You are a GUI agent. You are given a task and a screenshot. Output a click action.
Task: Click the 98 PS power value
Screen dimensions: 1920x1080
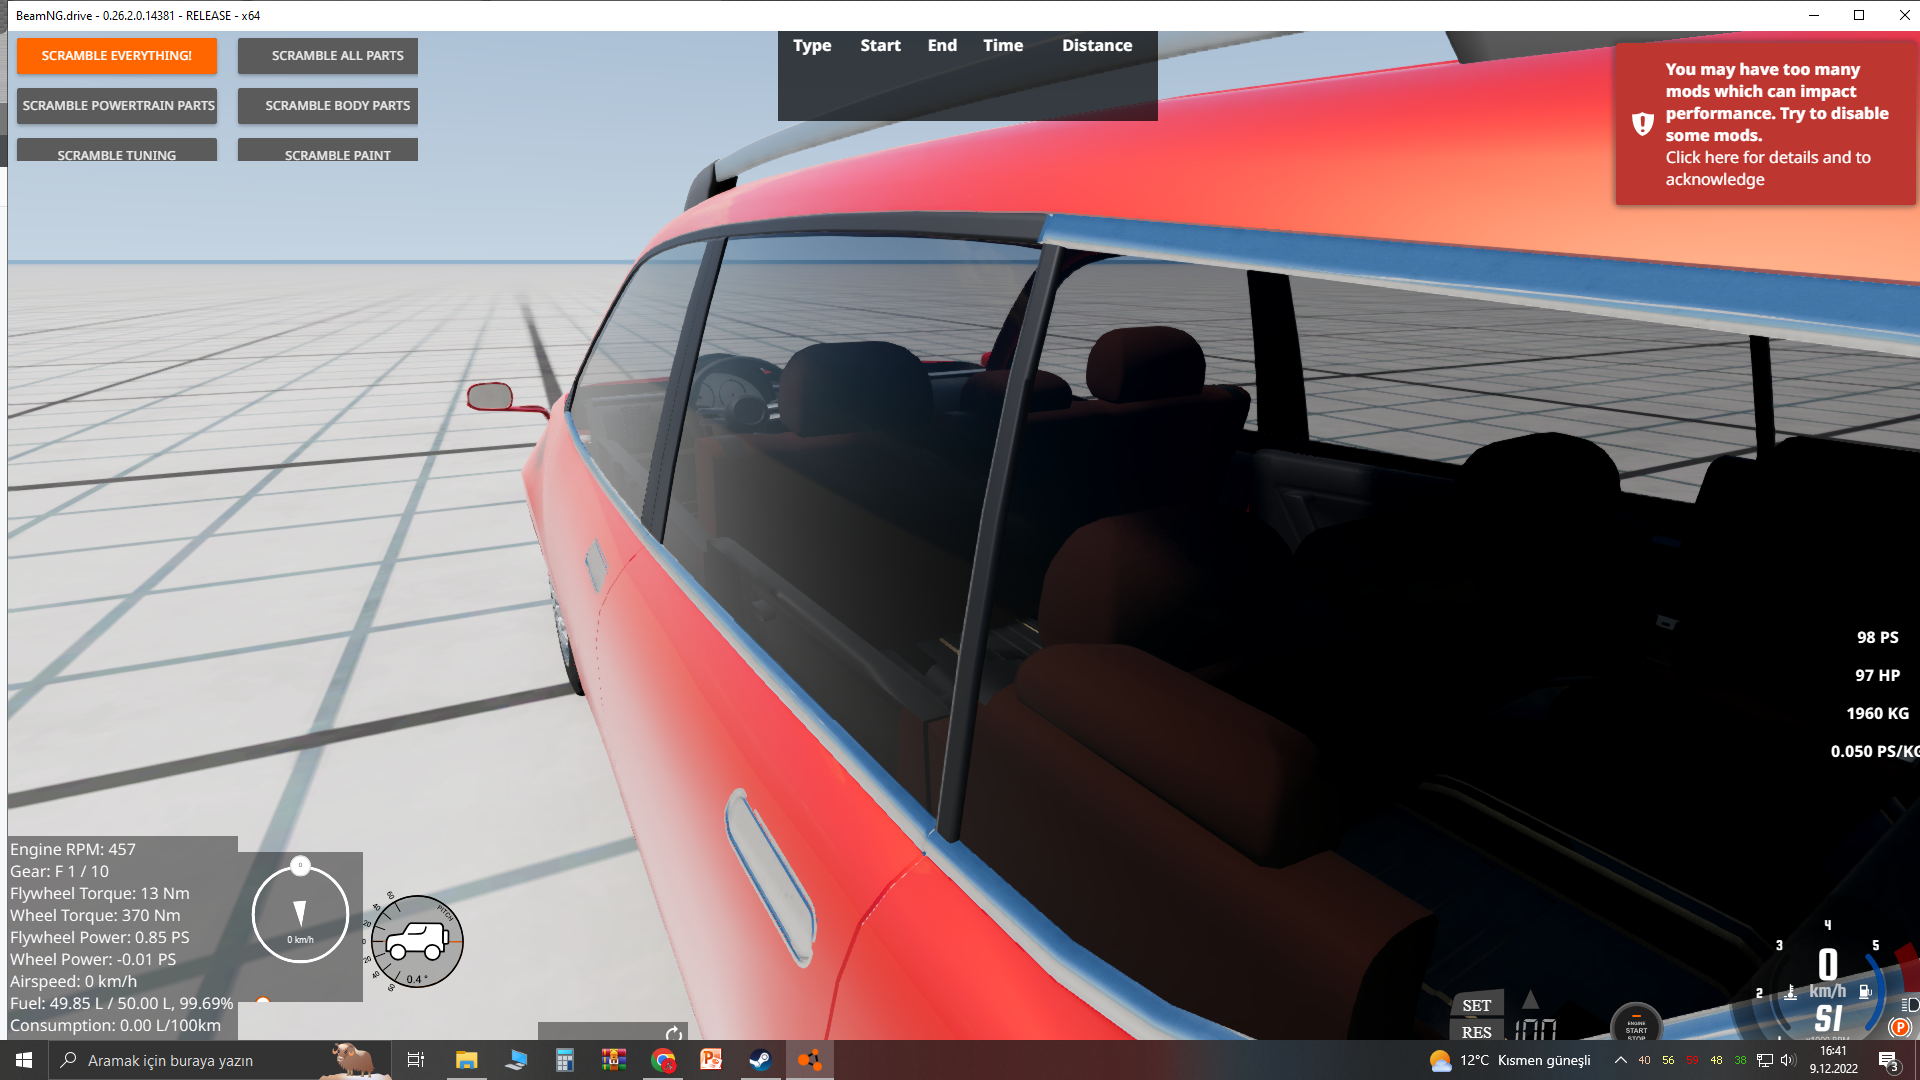(1877, 638)
